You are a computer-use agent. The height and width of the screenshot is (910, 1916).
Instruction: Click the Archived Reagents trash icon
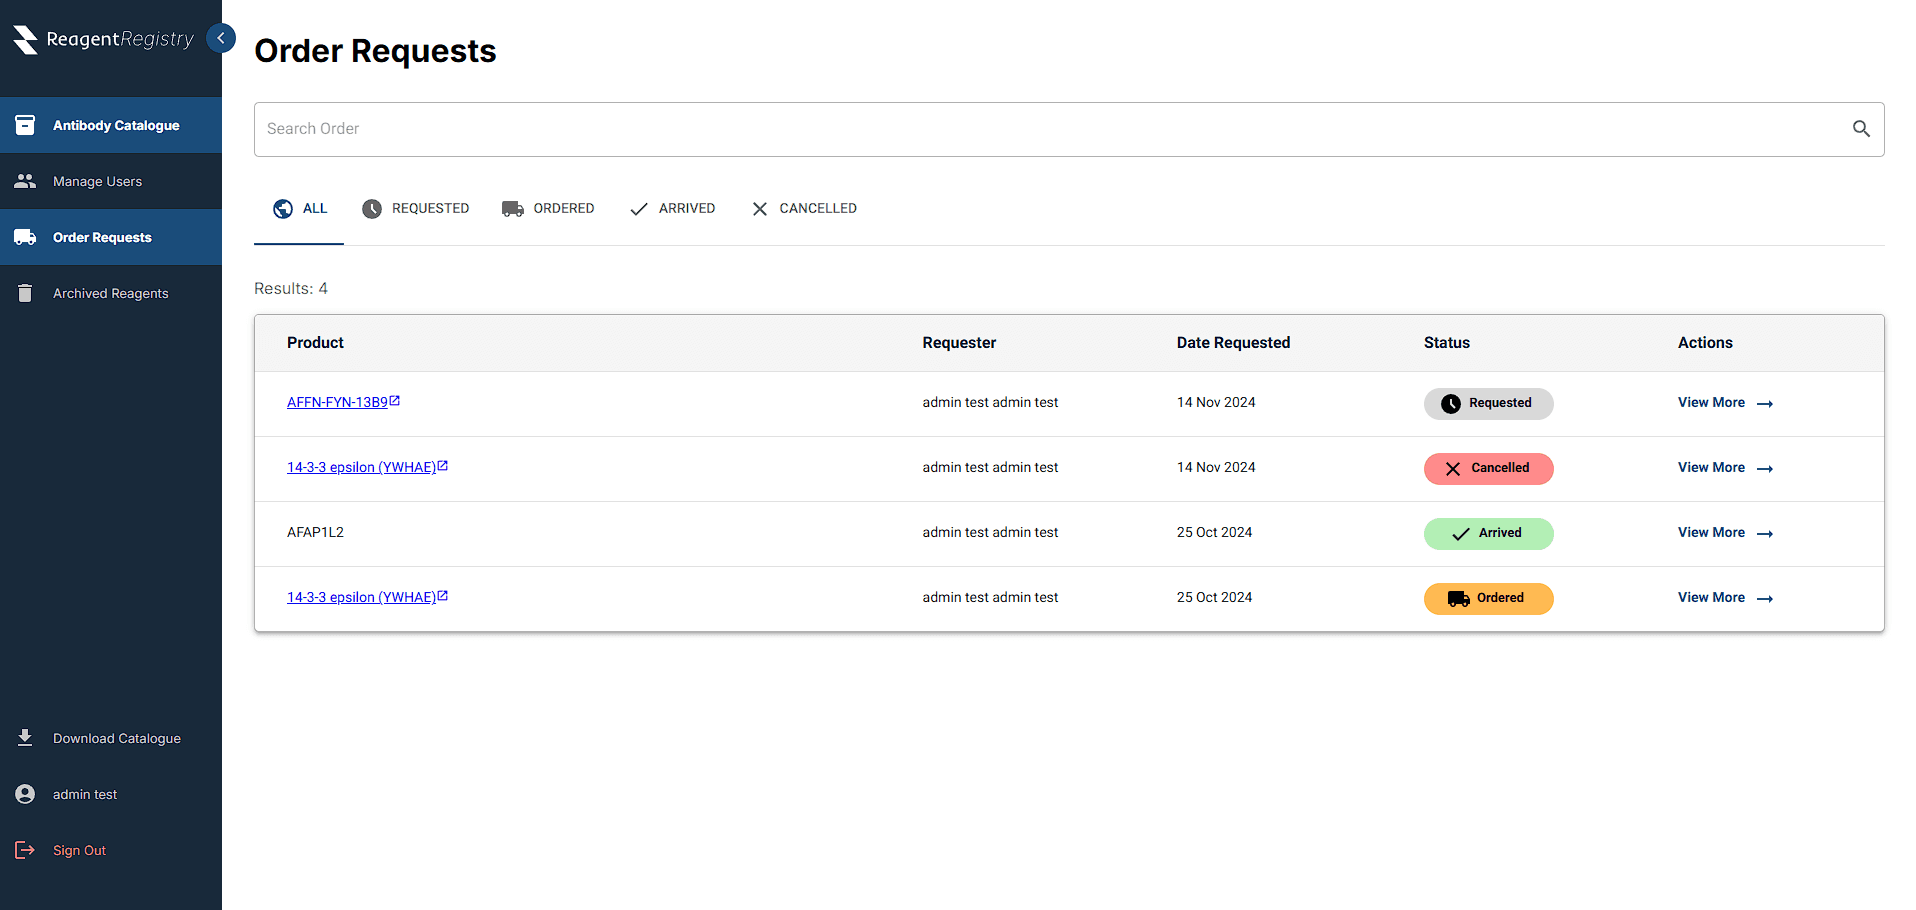click(25, 293)
